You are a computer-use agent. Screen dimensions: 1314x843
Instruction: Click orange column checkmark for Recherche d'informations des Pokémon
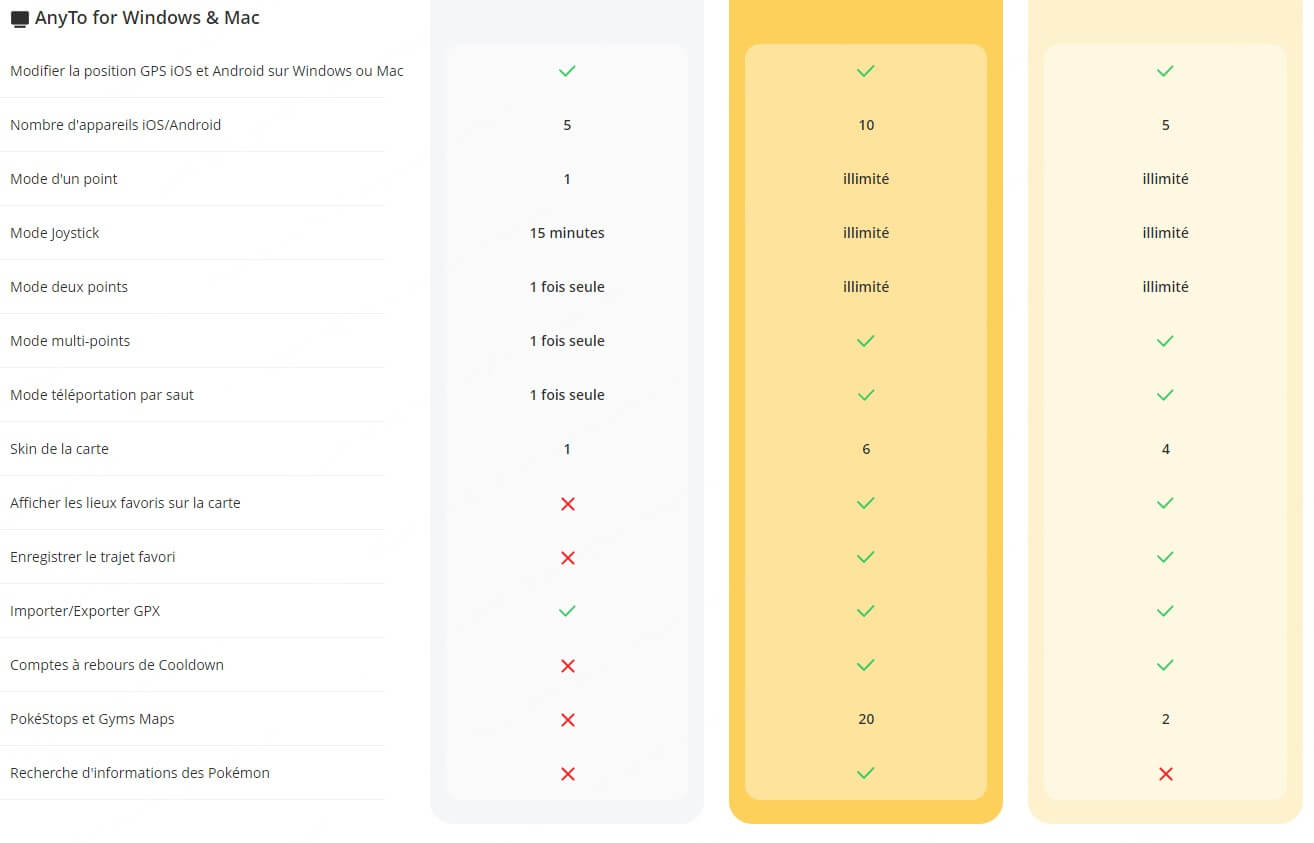point(866,773)
